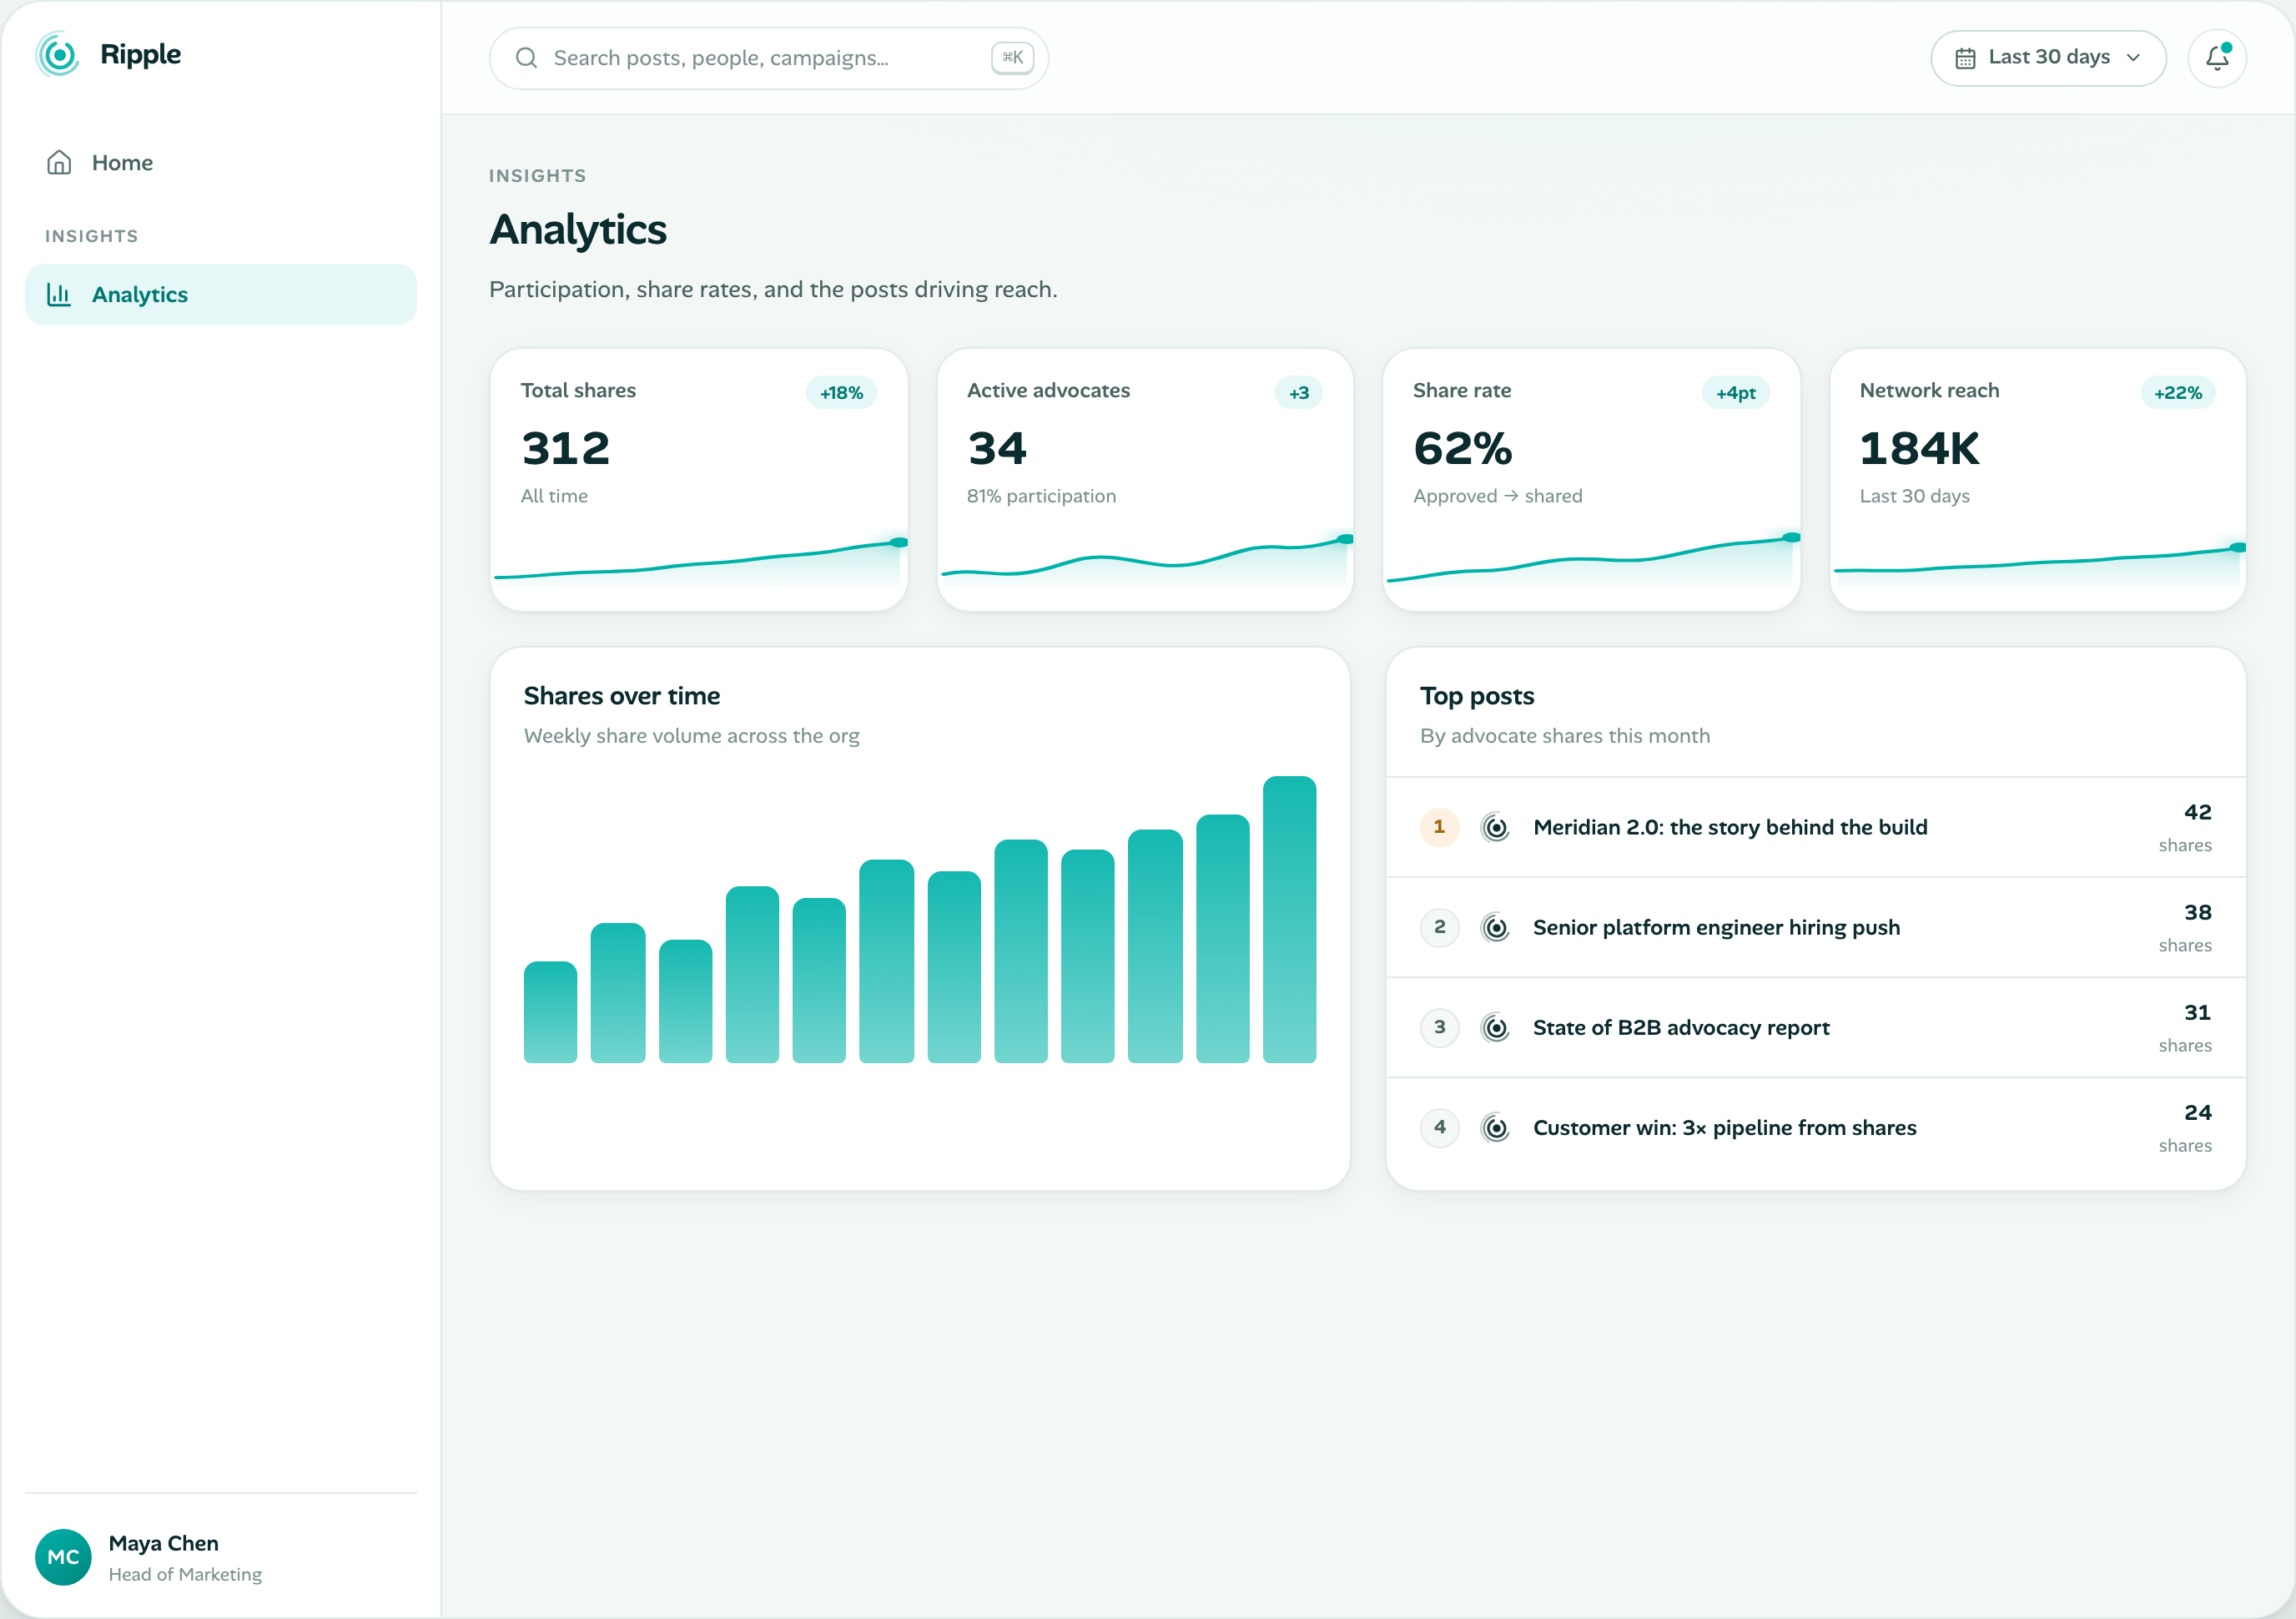Open the Active advocates card

(x=1145, y=479)
